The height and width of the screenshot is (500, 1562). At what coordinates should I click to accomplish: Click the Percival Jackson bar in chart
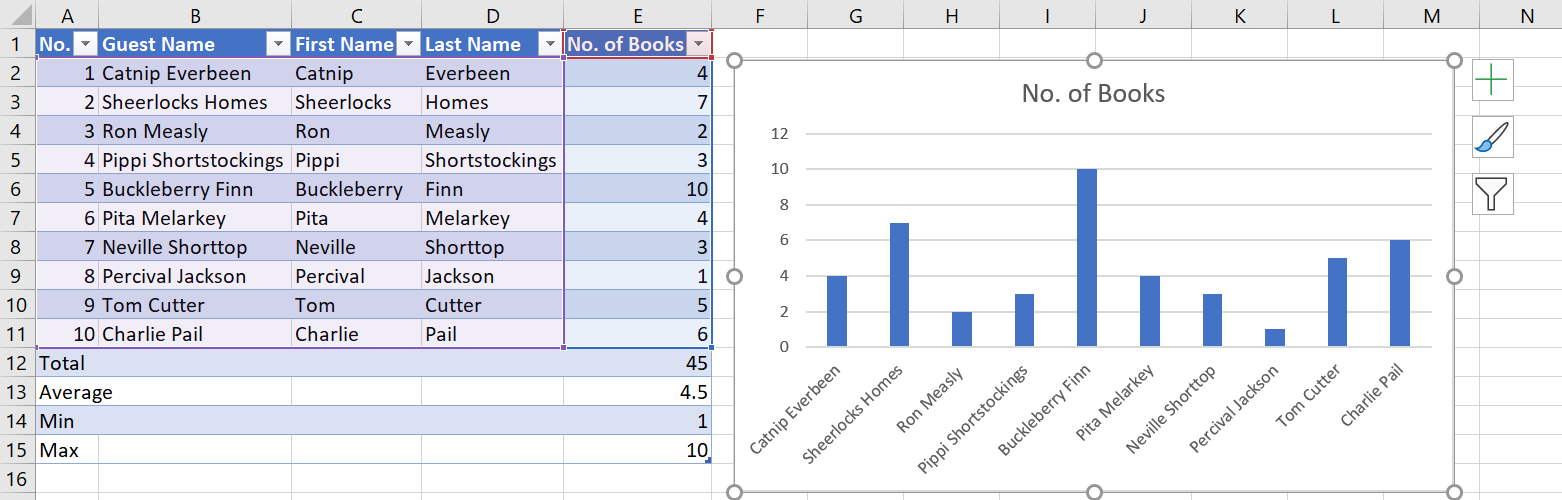(x=1274, y=338)
